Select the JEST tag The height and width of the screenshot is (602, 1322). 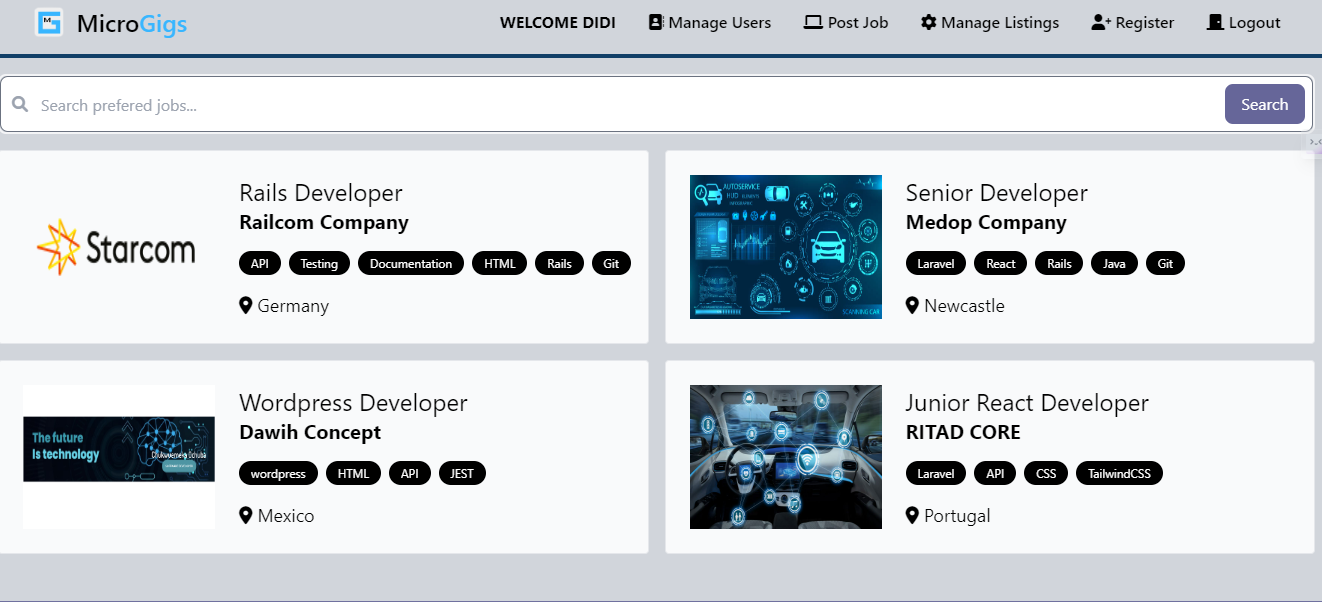click(x=462, y=474)
